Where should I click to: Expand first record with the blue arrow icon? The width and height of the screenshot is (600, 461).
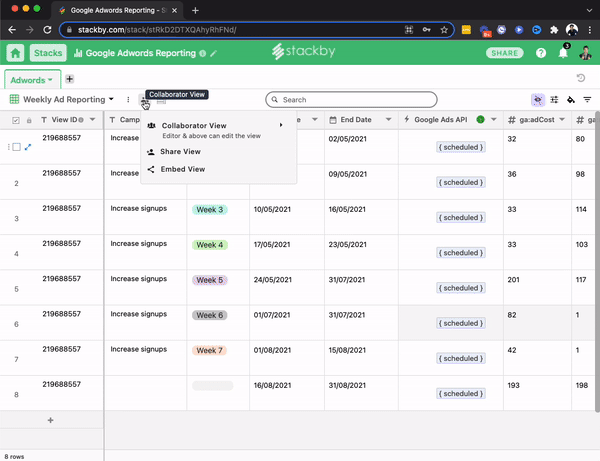point(28,147)
